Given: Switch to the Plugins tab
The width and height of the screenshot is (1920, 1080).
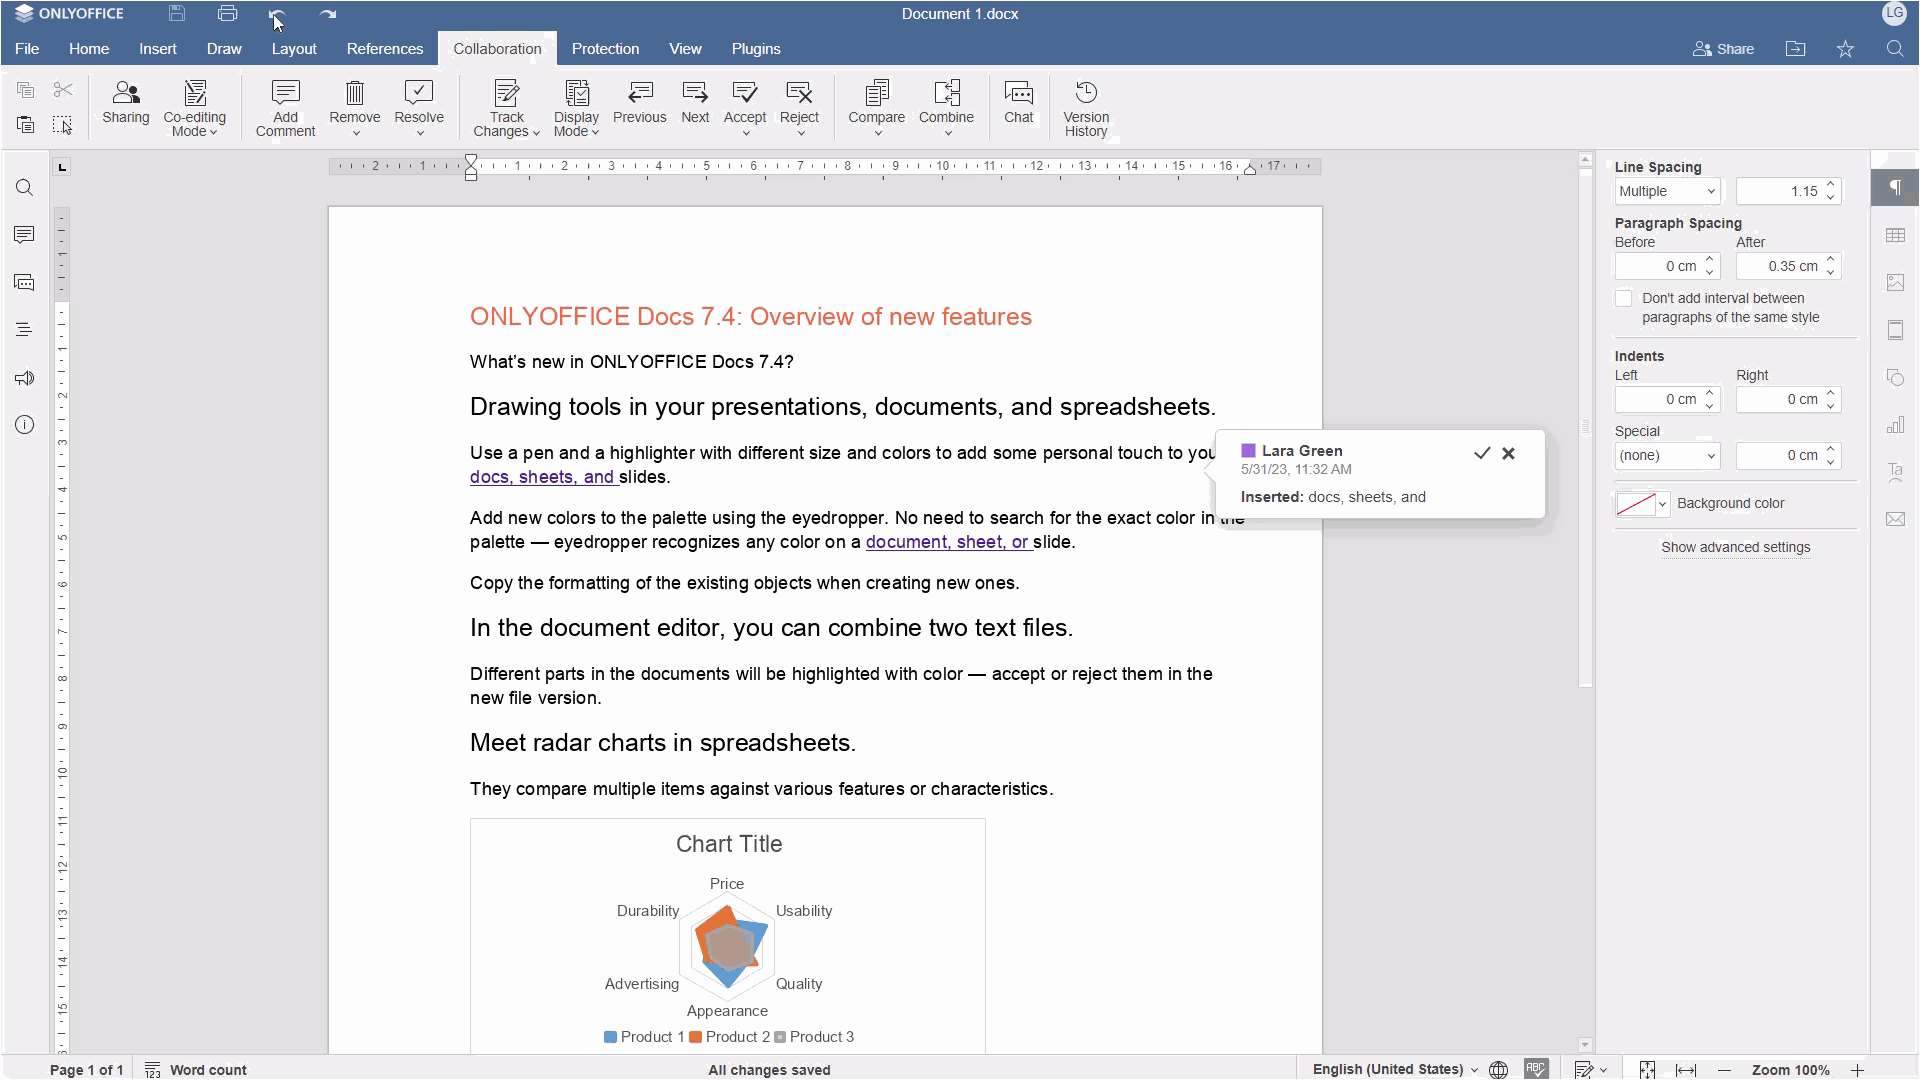Looking at the screenshot, I should click(756, 49).
